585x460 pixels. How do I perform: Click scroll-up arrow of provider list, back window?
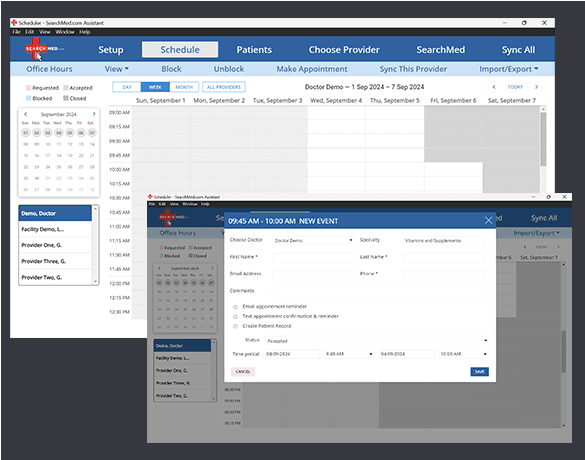(x=96, y=209)
